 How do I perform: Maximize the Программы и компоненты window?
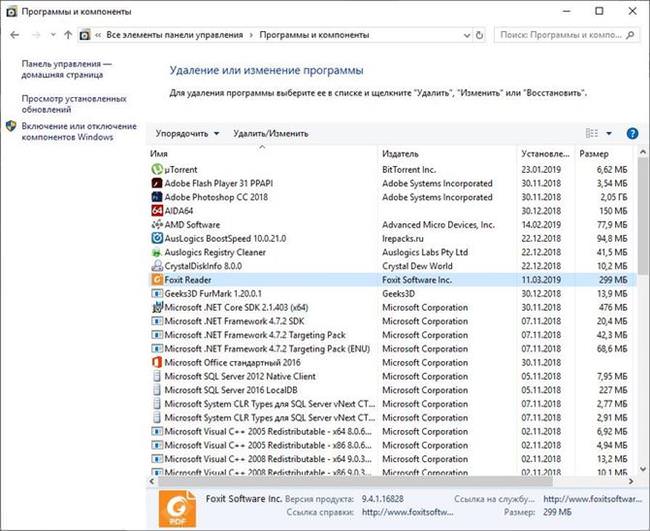tap(599, 11)
